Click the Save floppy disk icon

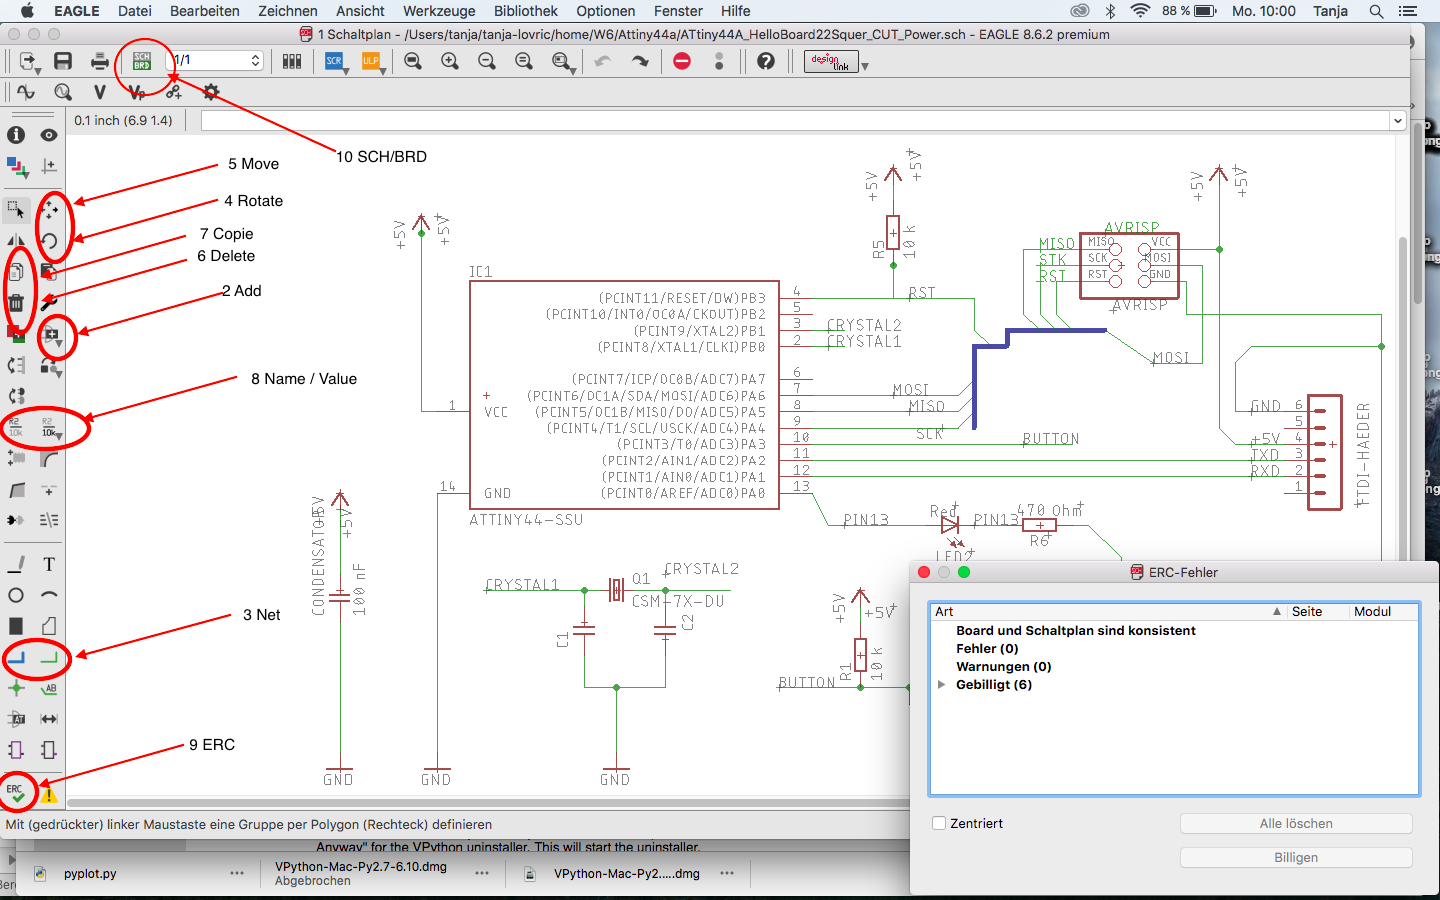click(x=63, y=61)
